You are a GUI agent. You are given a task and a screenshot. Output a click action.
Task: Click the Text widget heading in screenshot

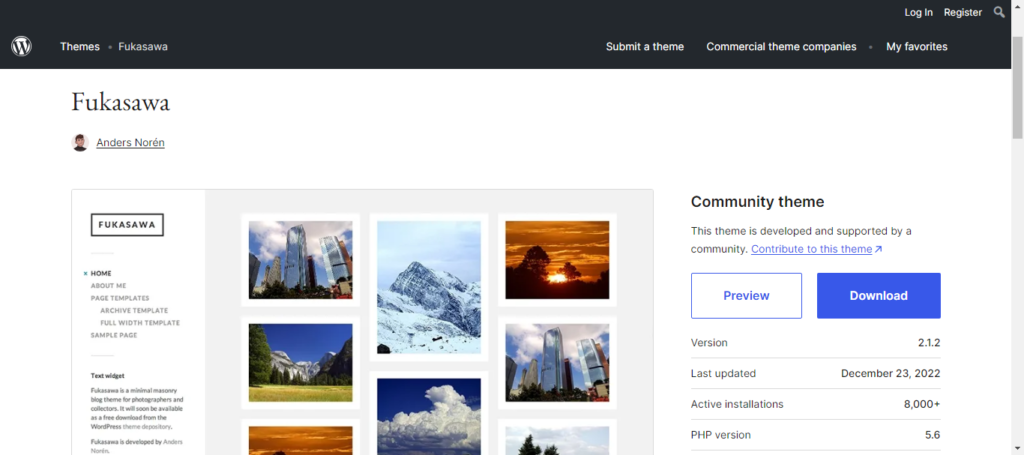108,376
